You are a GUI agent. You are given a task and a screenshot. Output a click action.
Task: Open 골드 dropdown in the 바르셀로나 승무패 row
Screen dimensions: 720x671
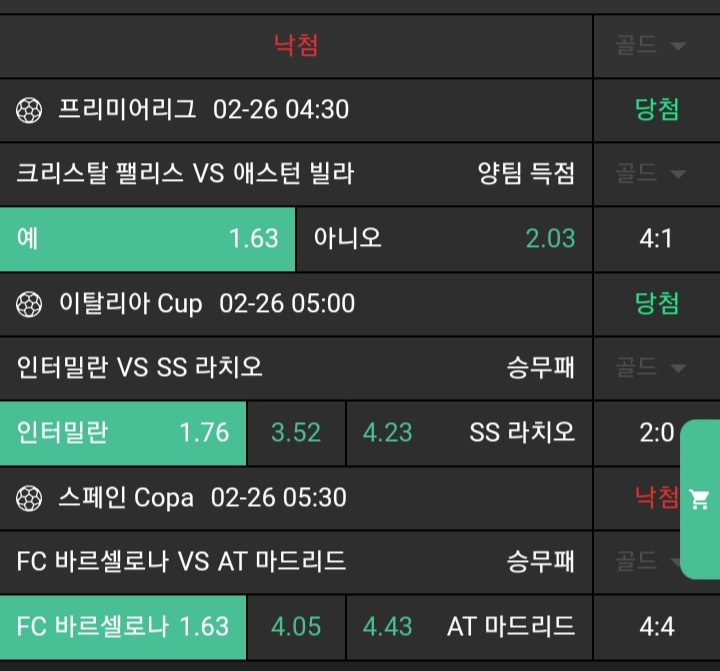[x=650, y=561]
